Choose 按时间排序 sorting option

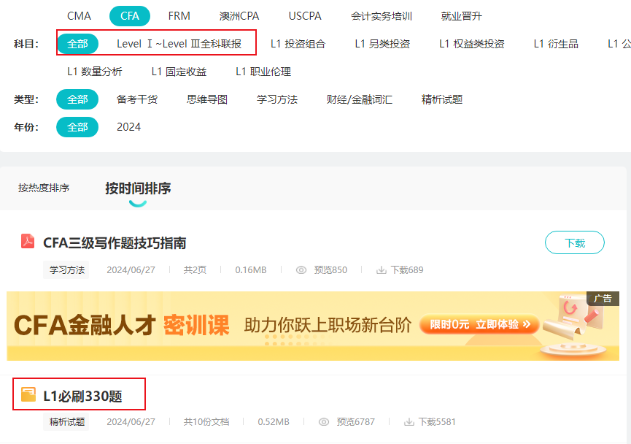click(x=138, y=188)
